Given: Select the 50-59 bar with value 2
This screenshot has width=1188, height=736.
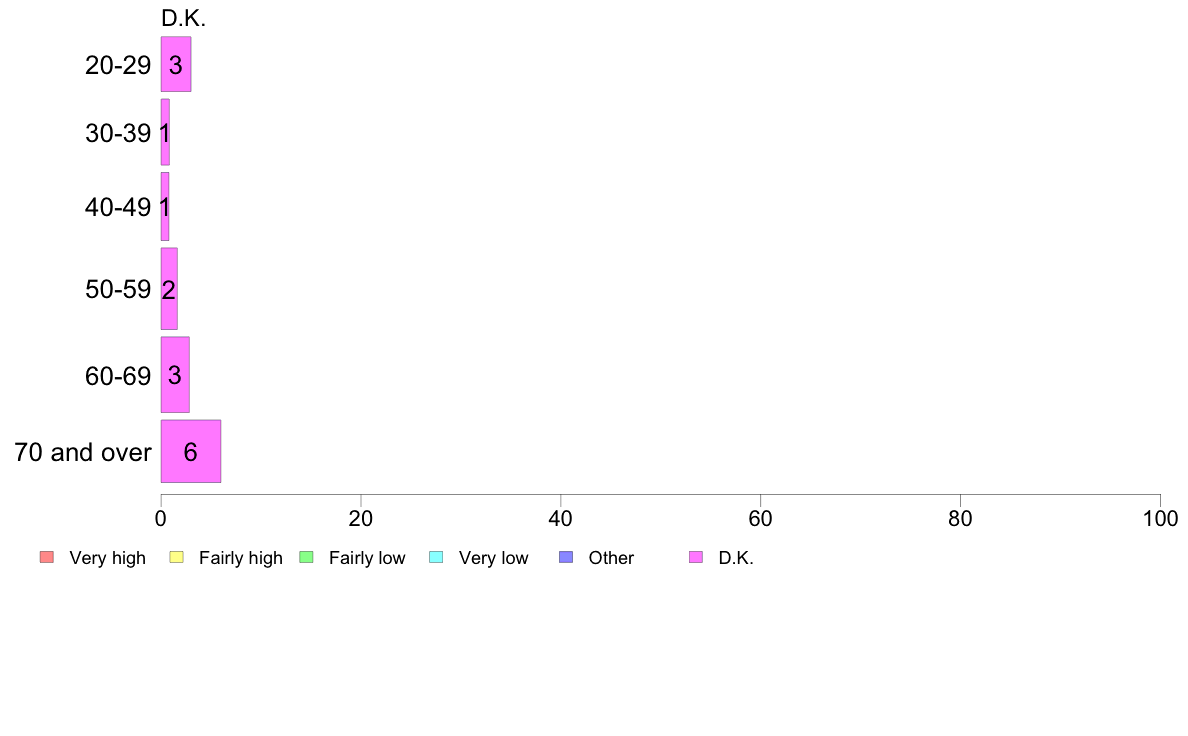Looking at the screenshot, I should point(169,289).
